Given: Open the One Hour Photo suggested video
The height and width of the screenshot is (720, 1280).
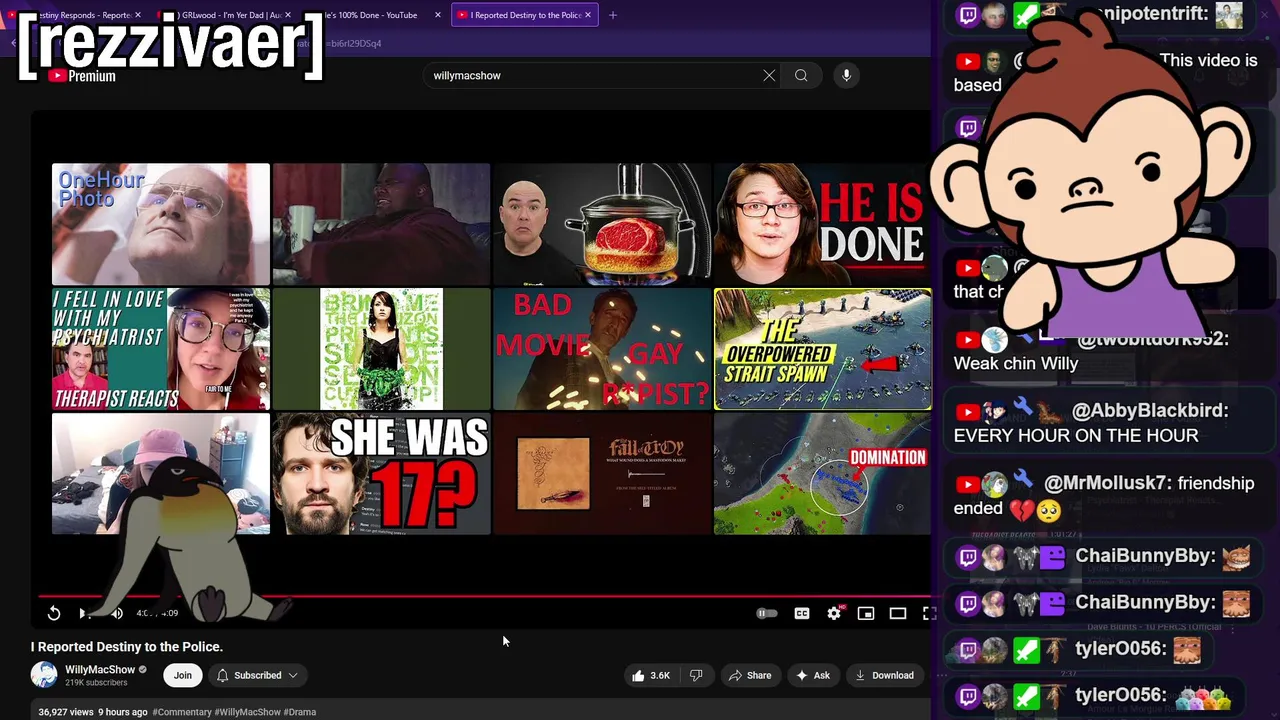Looking at the screenshot, I should coord(161,224).
